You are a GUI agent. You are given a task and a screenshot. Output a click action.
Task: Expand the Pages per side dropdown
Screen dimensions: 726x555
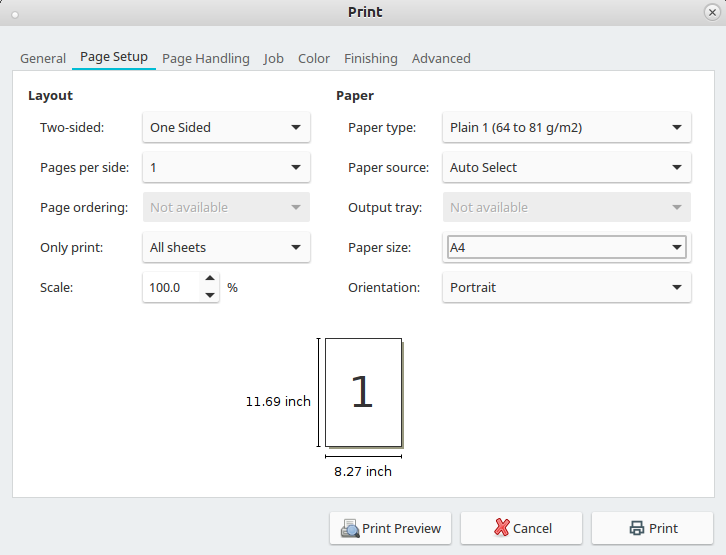(x=226, y=167)
